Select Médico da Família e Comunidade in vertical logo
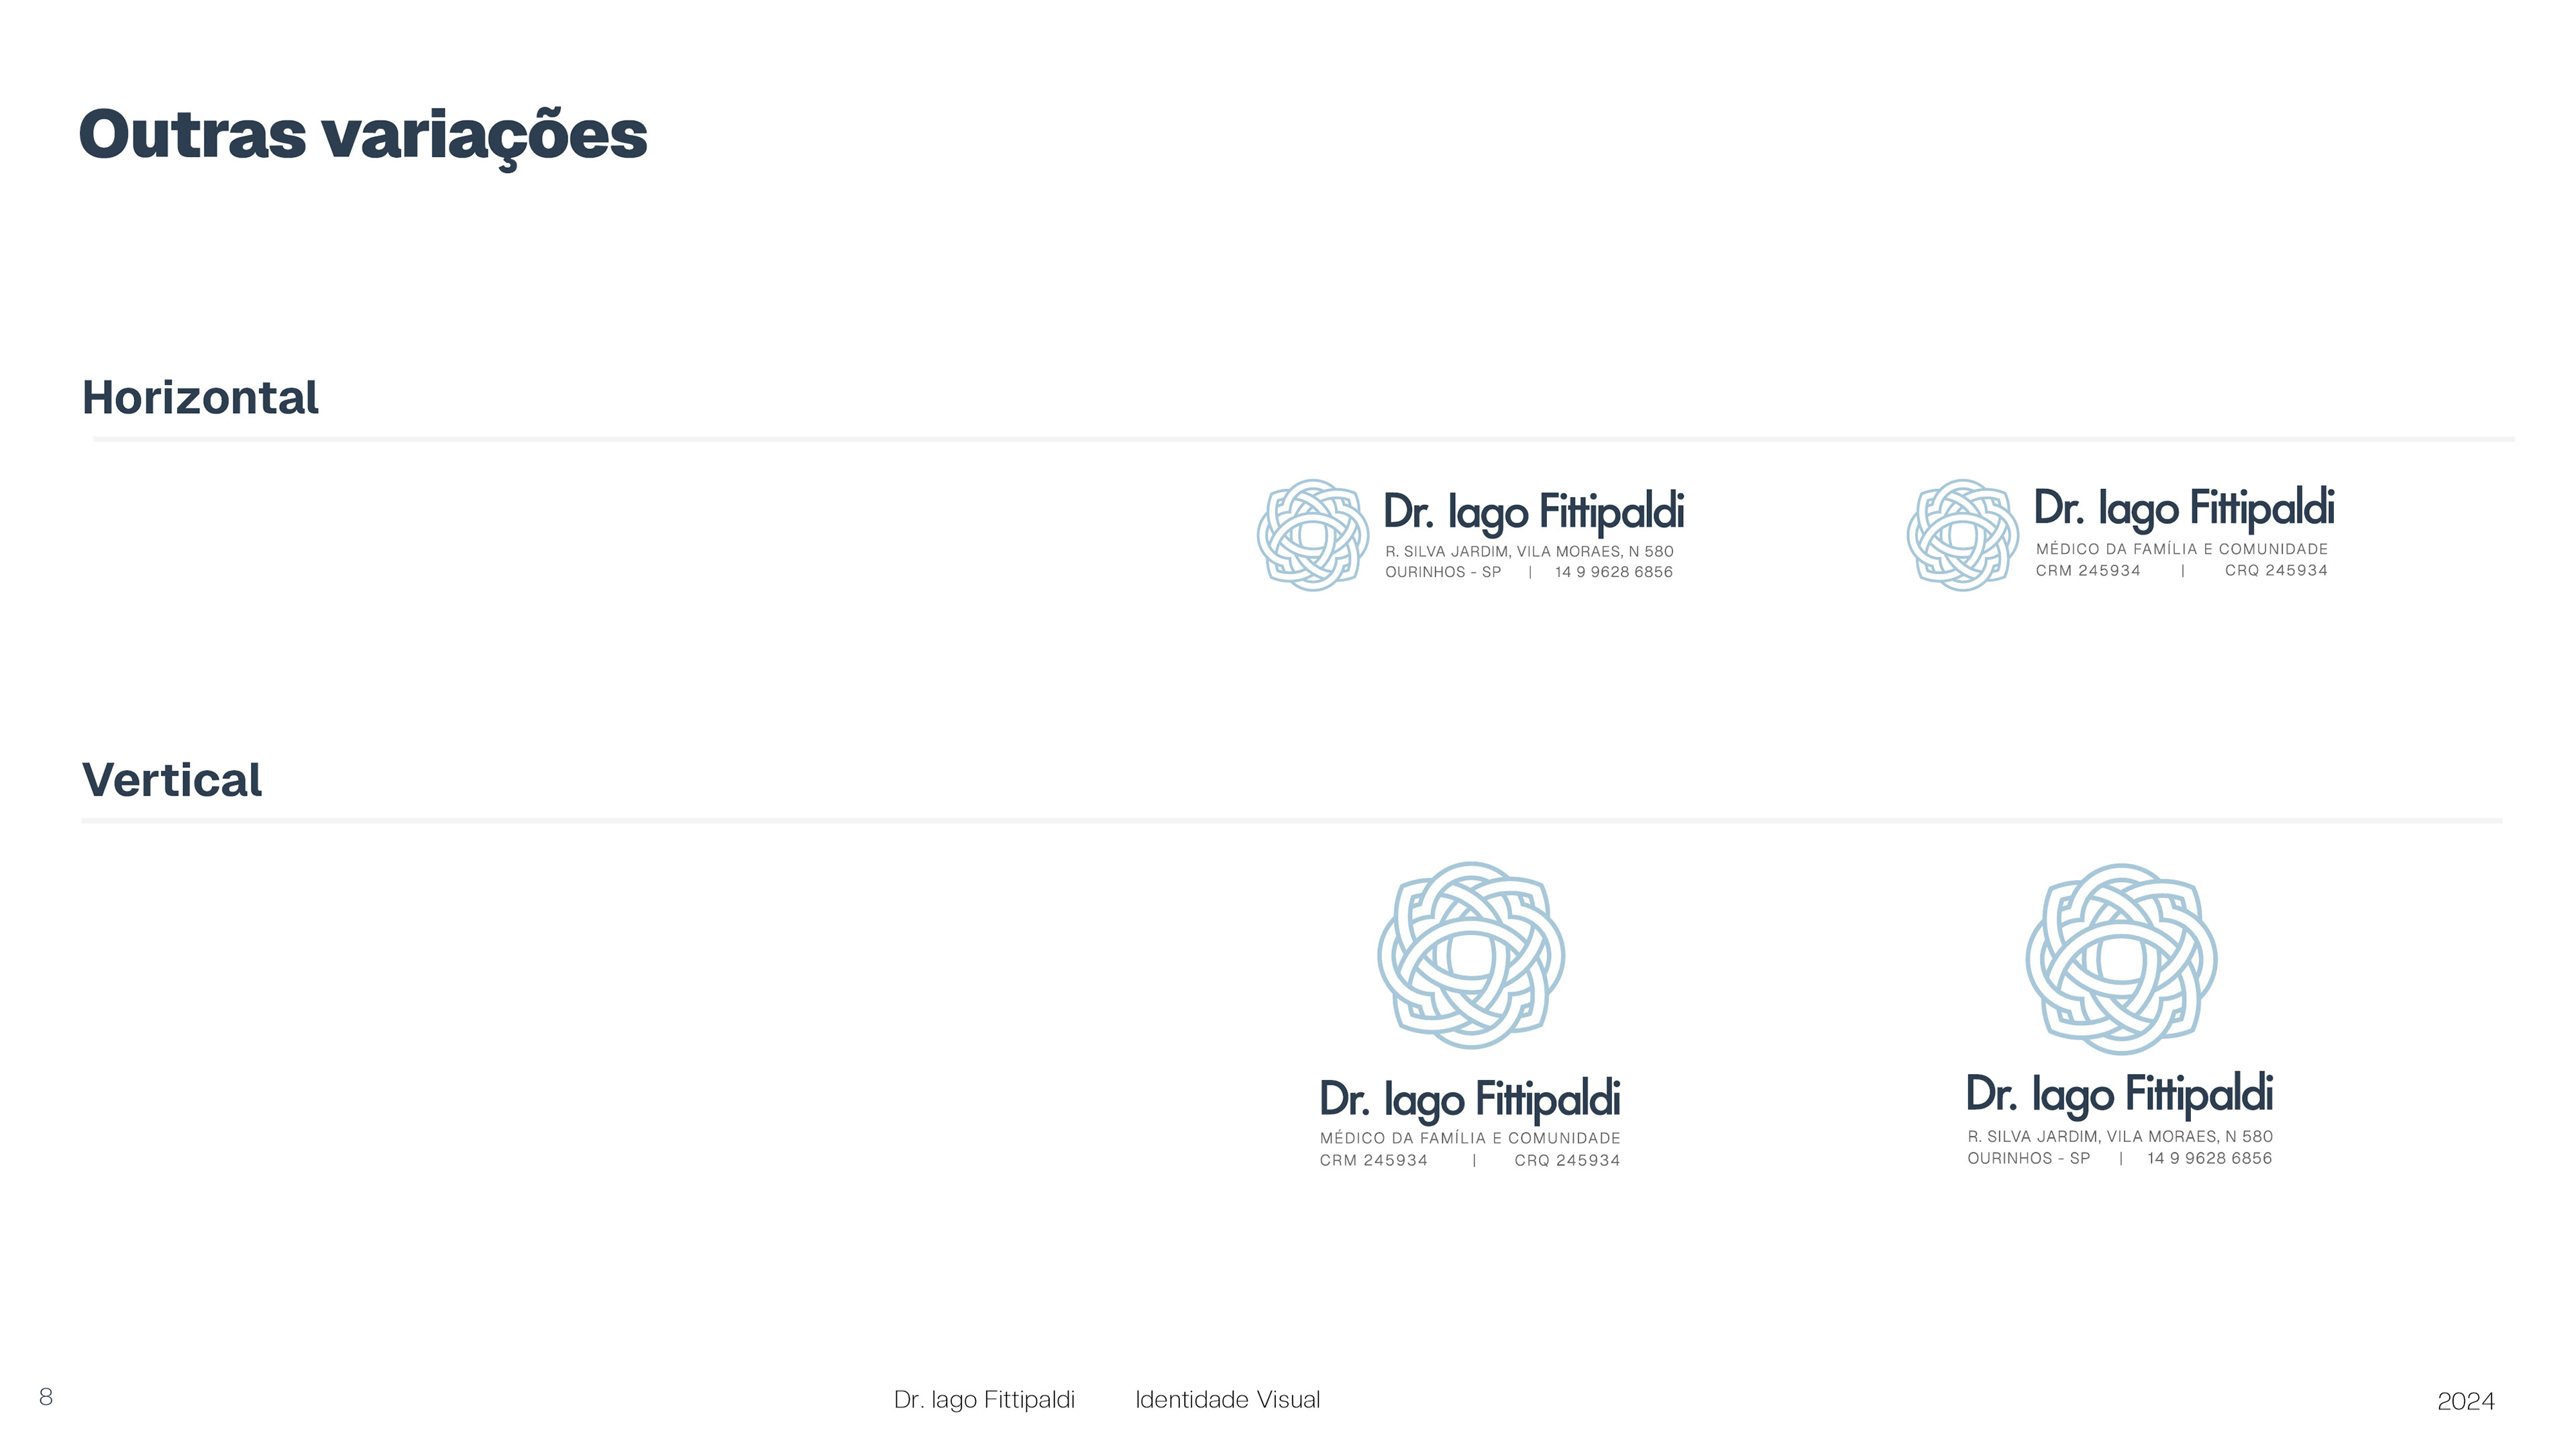The height and width of the screenshot is (1449, 2576). pos(1470,1138)
